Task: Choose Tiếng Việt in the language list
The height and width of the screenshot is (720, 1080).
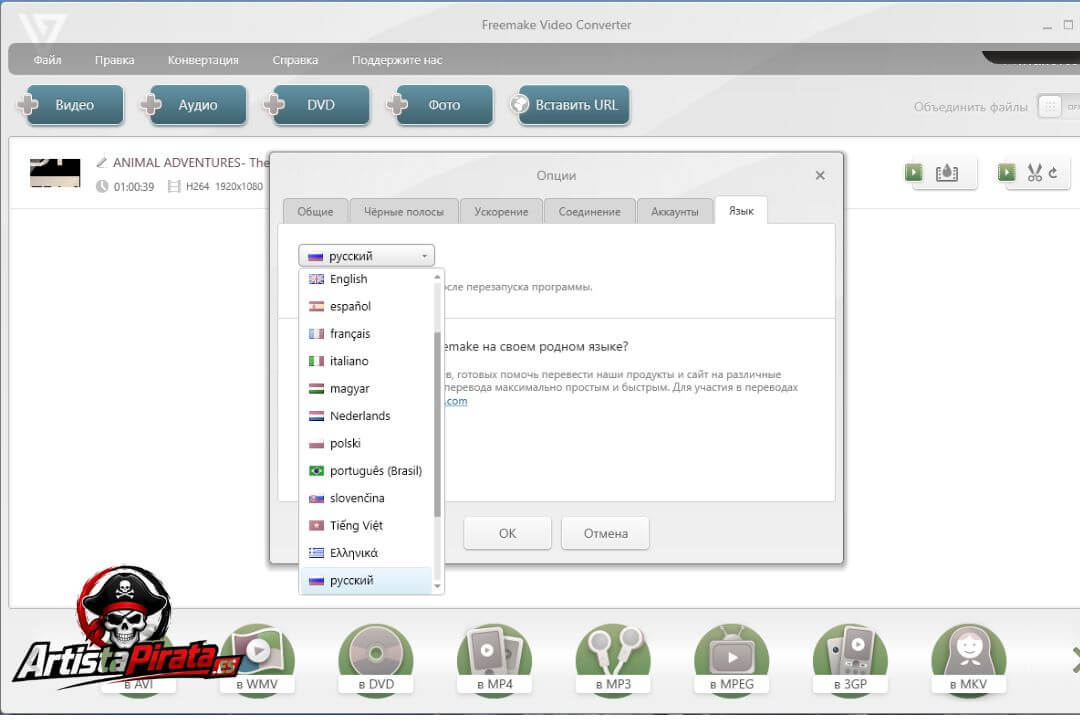Action: tap(367, 525)
